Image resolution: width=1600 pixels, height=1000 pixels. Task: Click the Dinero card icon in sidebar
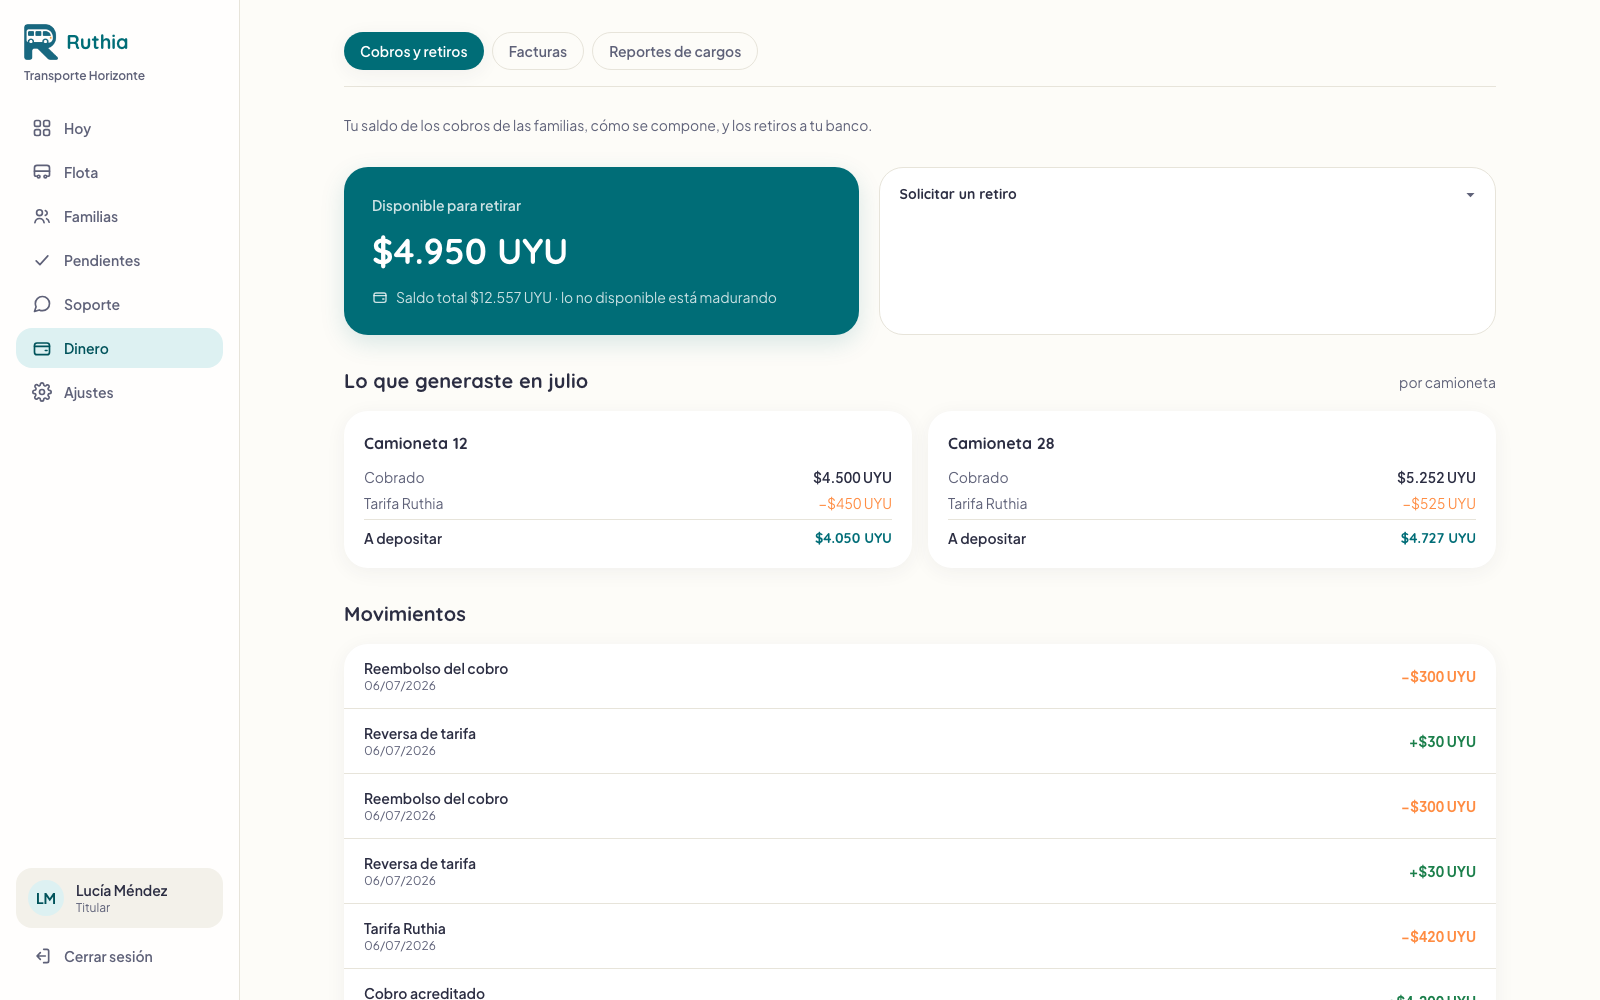coord(42,348)
